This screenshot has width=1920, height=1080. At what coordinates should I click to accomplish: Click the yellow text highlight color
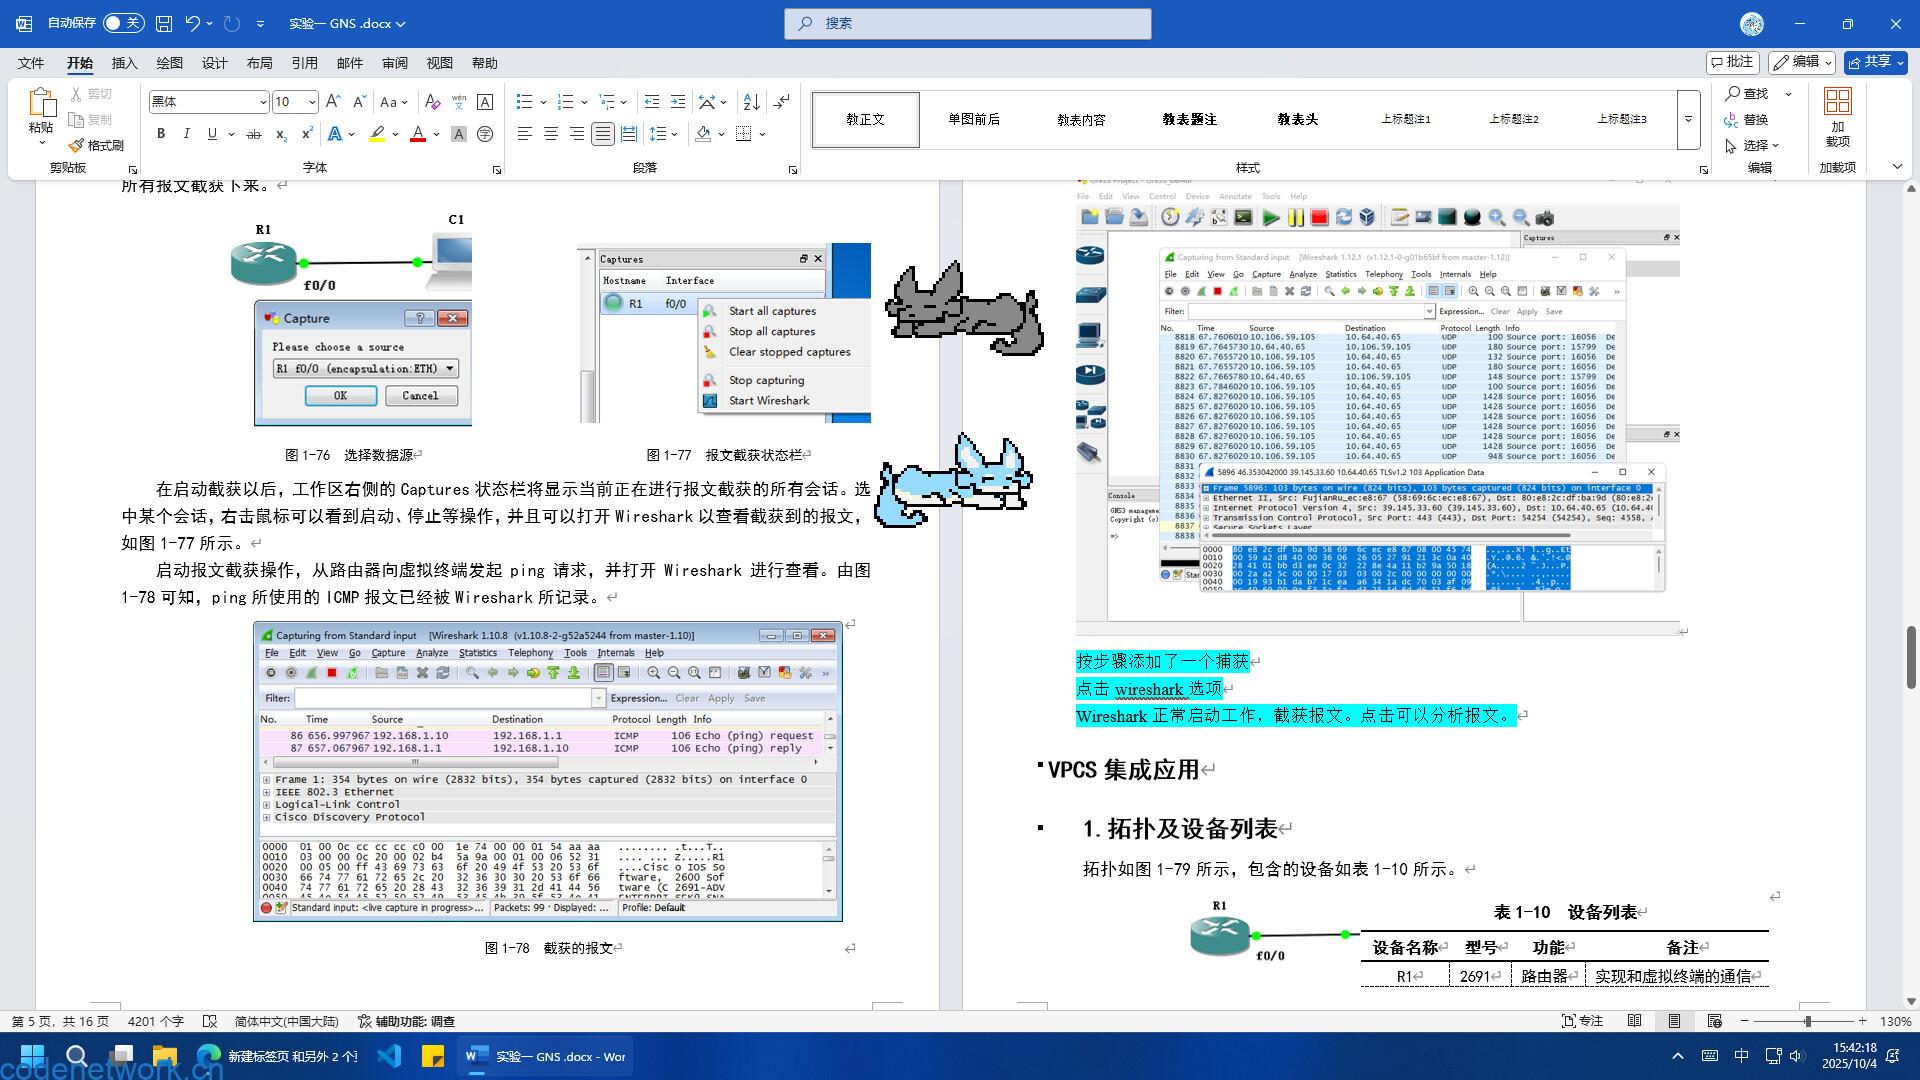(x=377, y=134)
